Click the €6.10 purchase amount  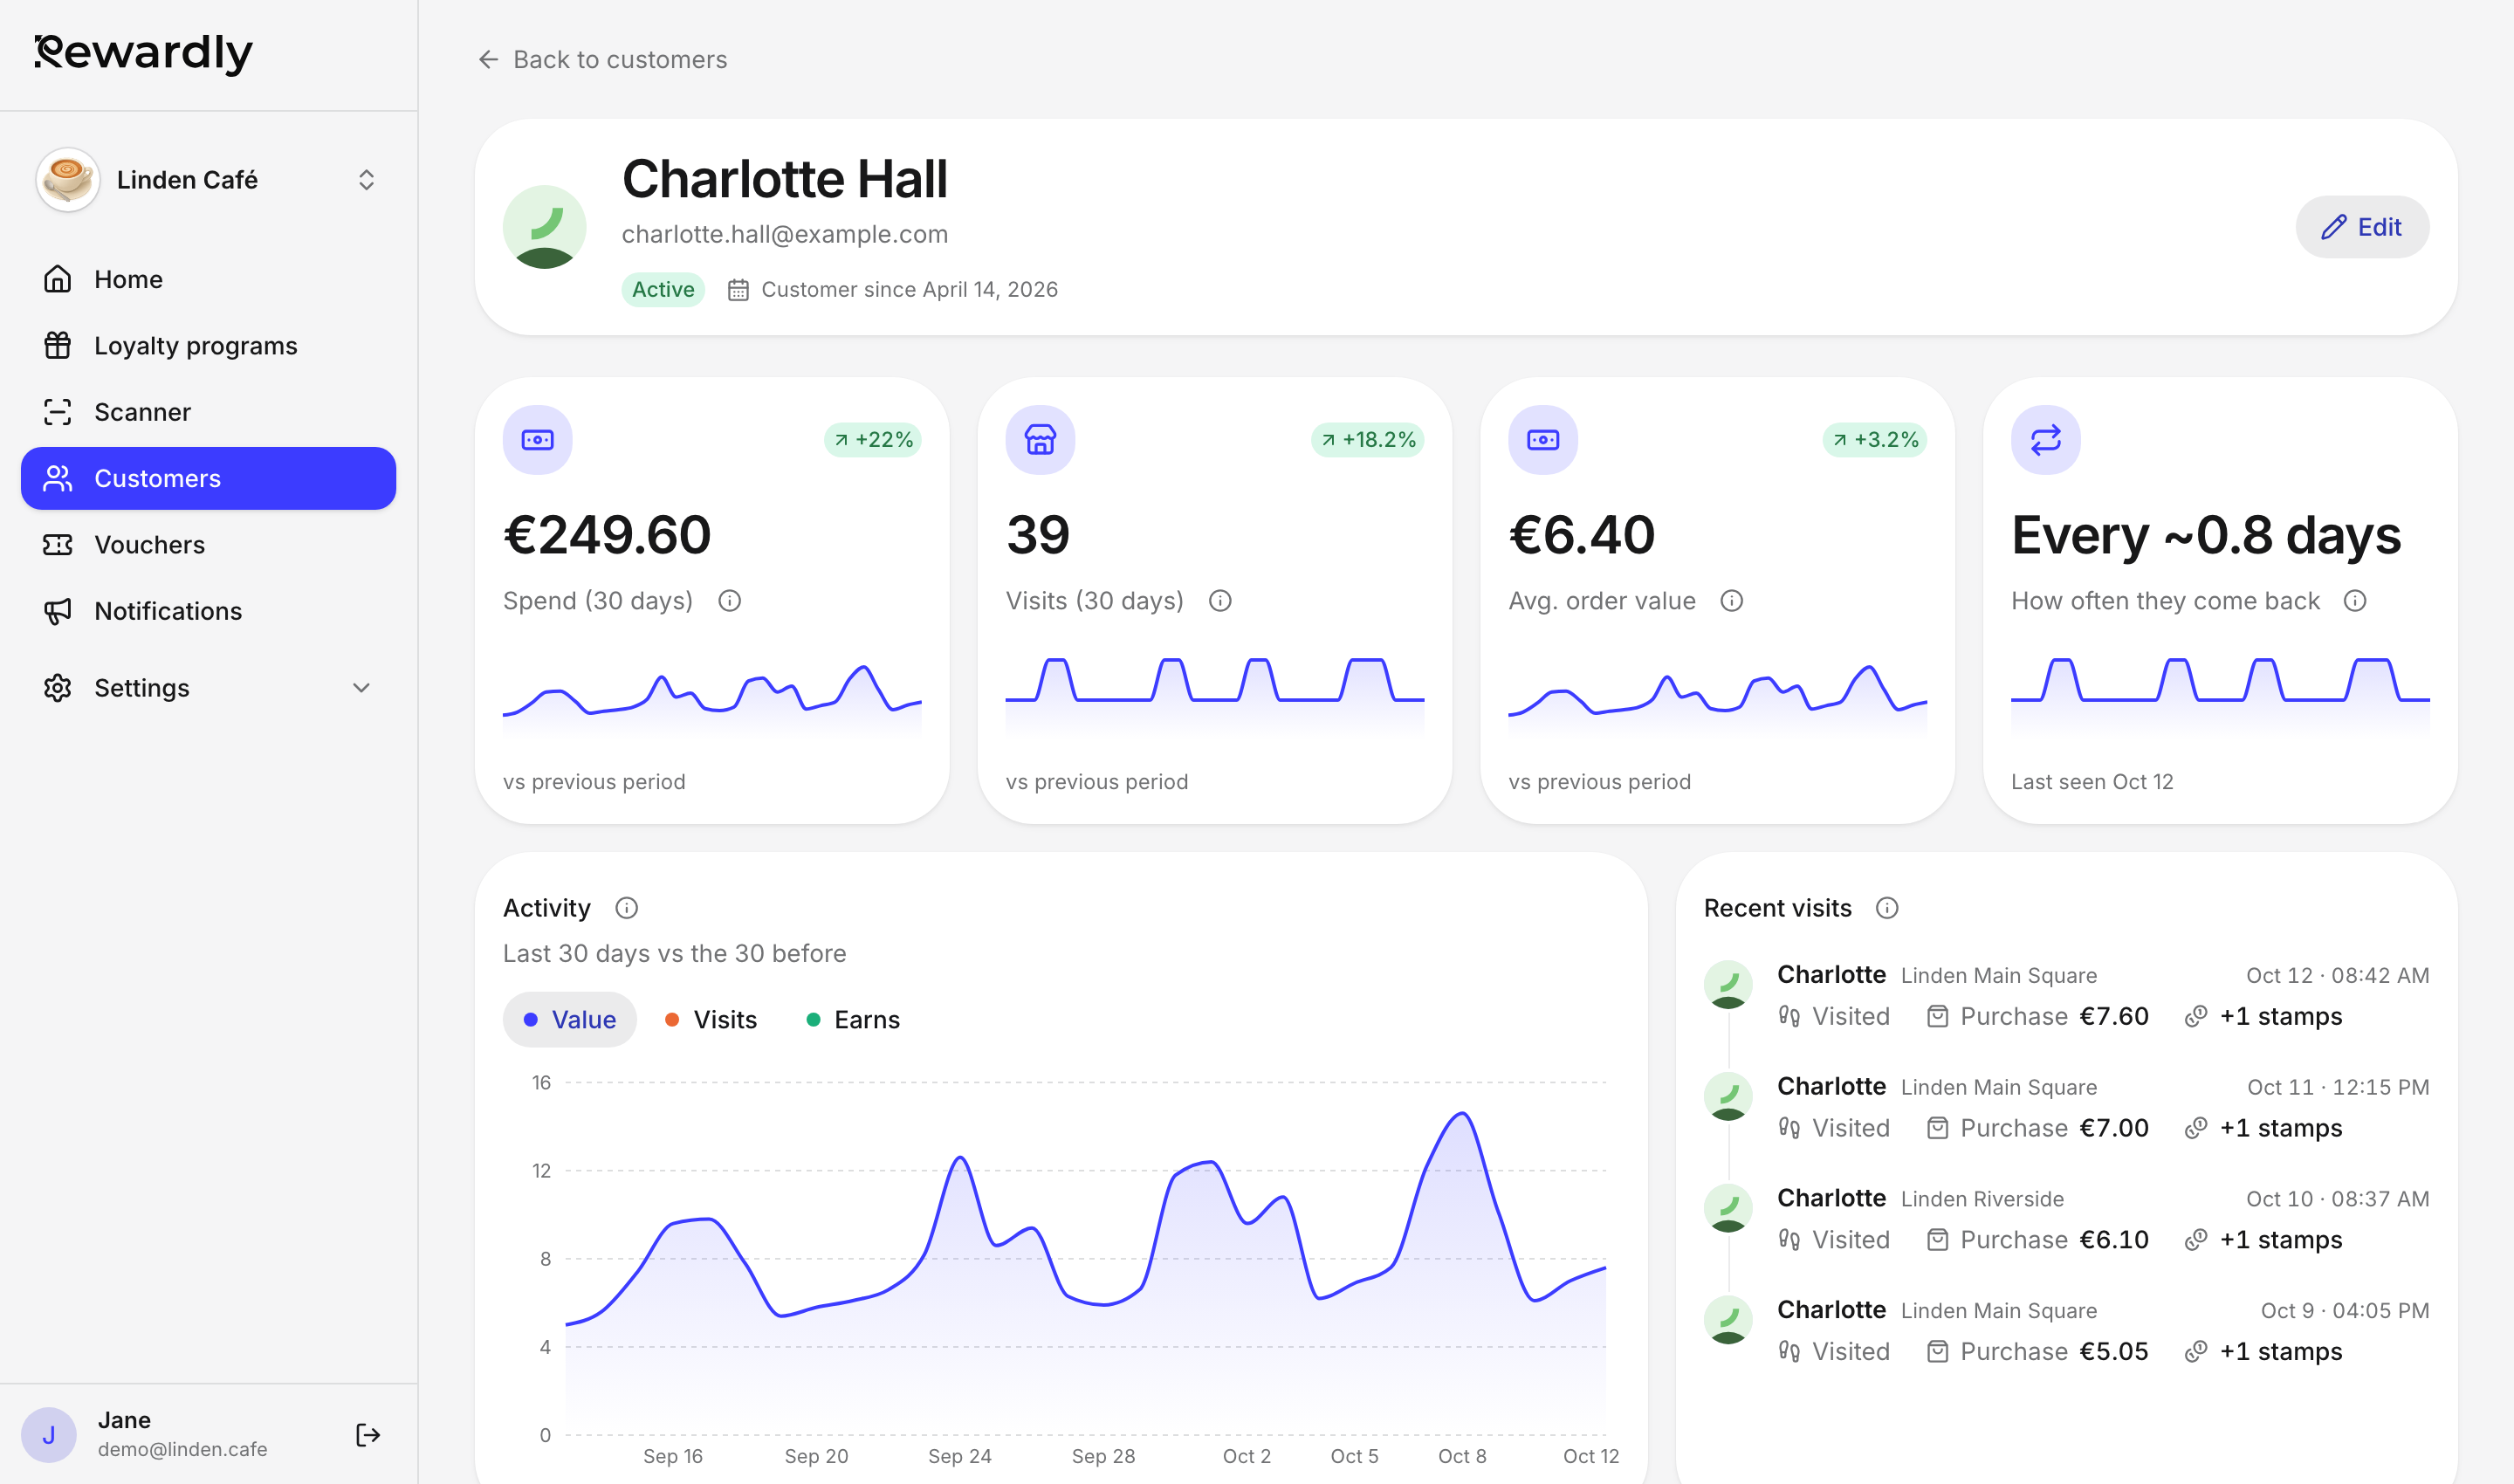[x=2114, y=1241]
